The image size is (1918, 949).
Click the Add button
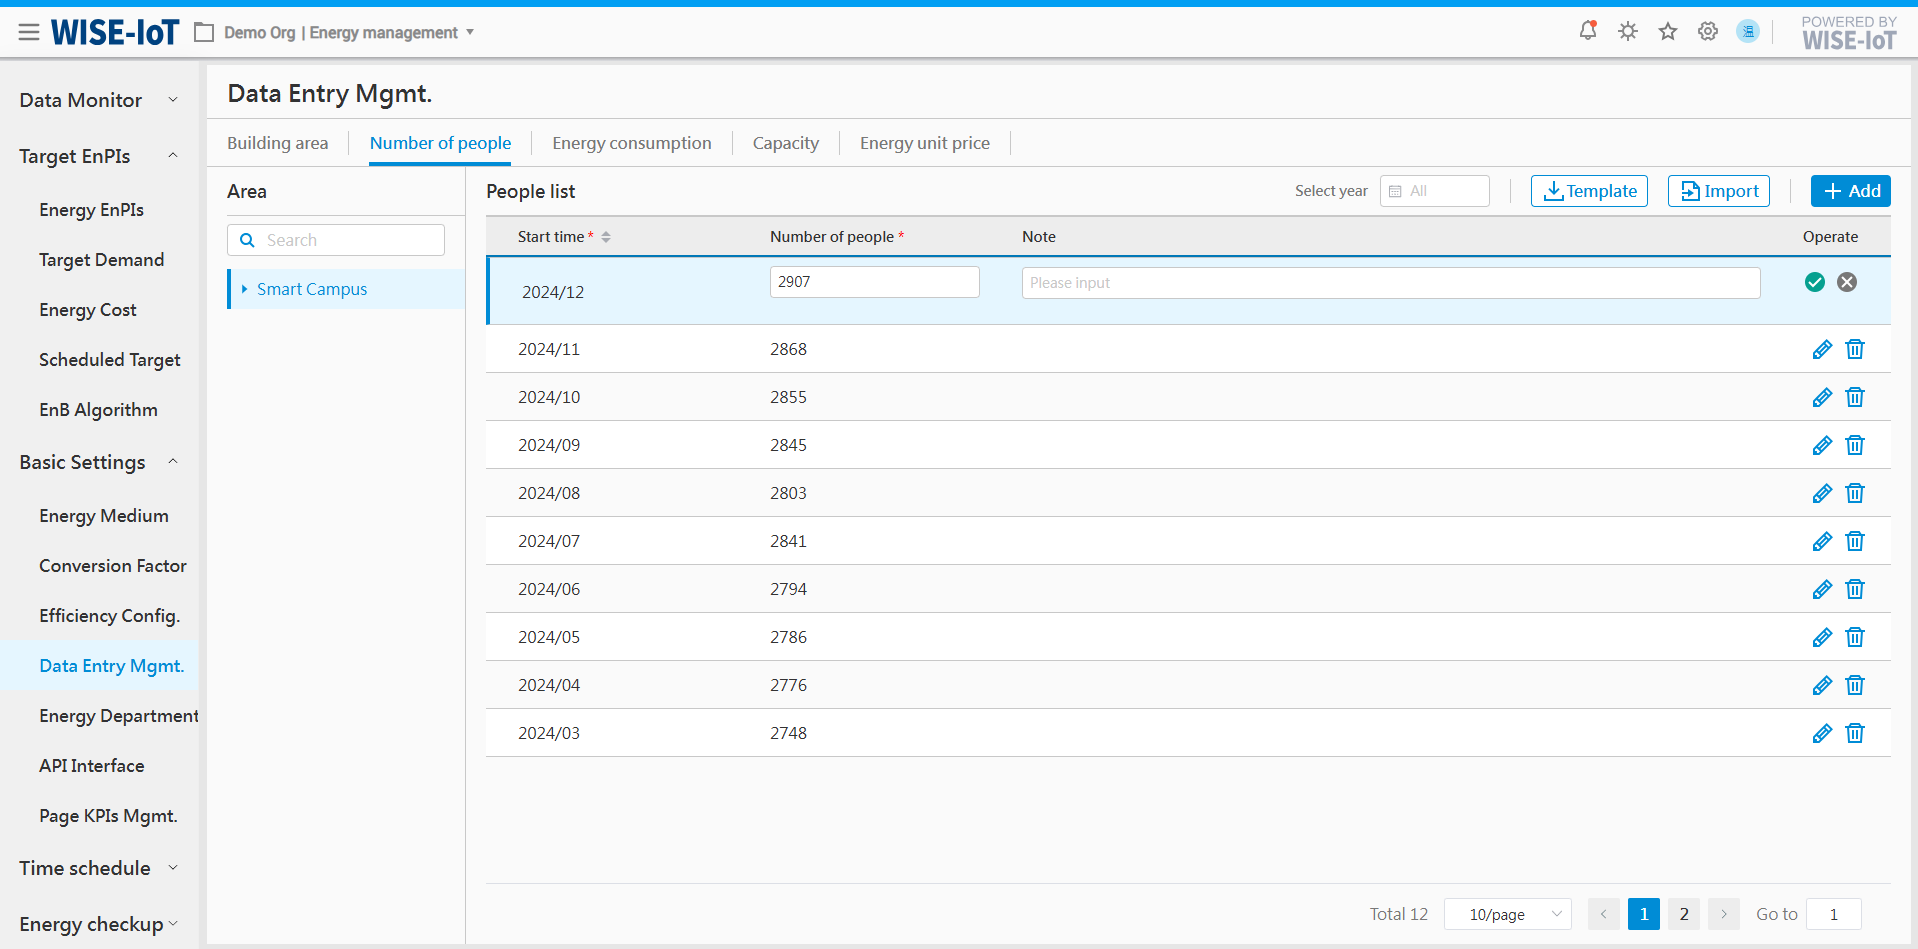click(x=1850, y=191)
